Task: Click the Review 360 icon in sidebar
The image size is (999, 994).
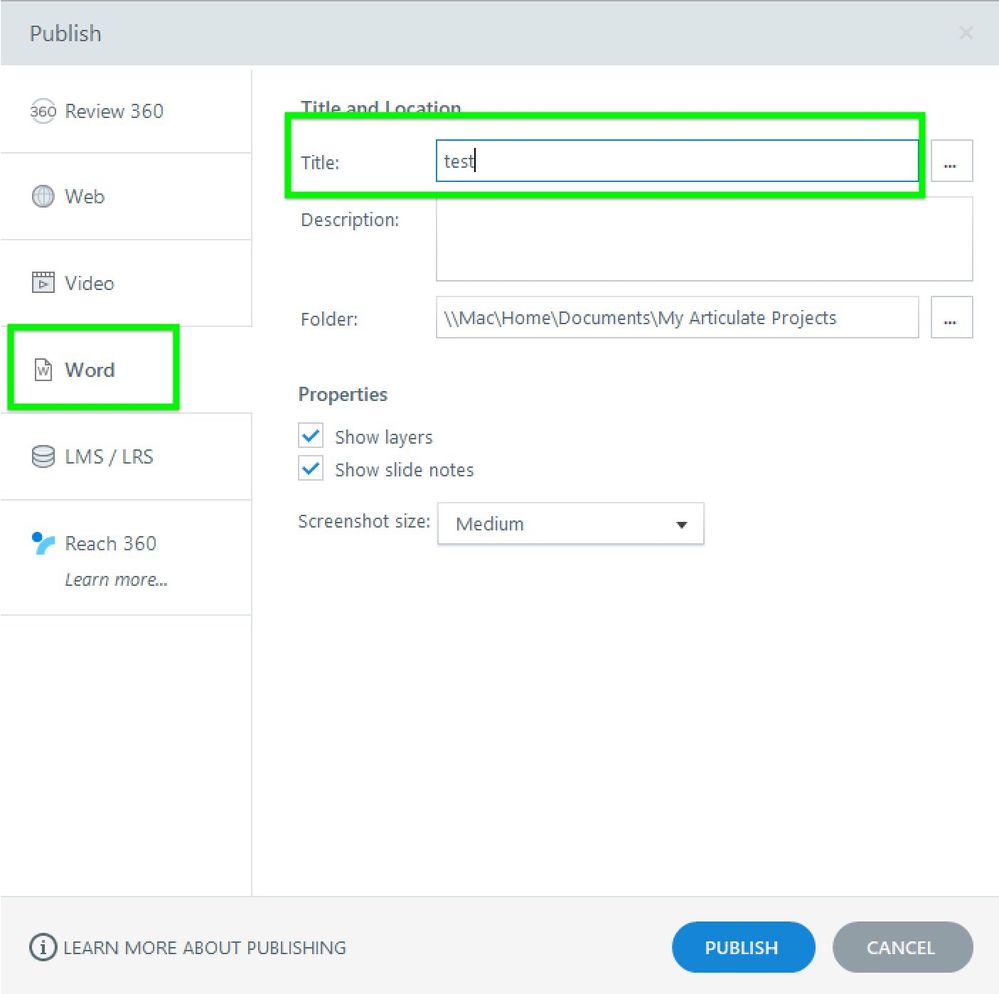Action: (43, 111)
